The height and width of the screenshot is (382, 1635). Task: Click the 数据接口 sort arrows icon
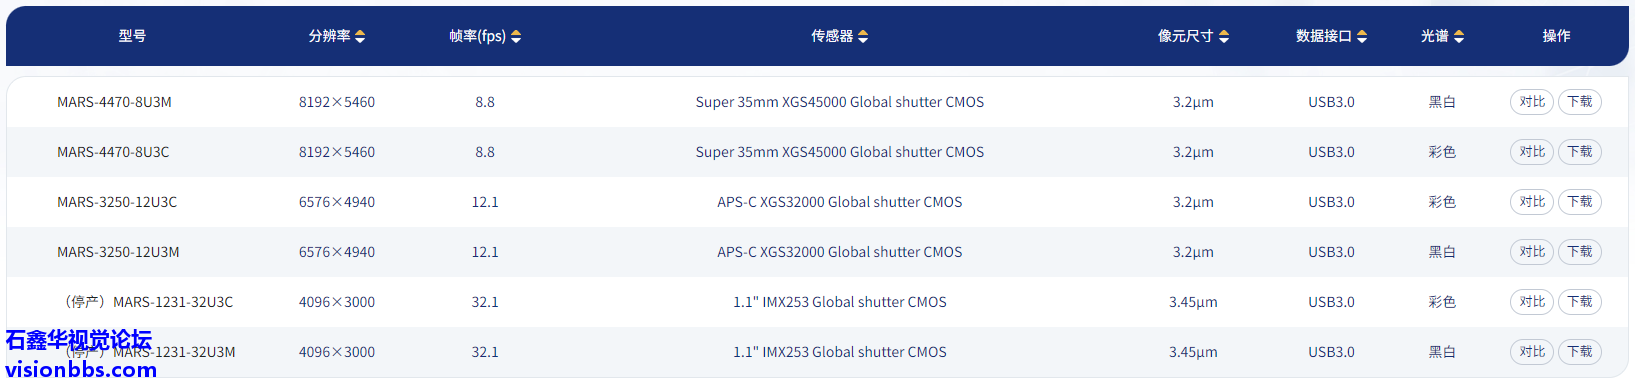pyautogui.click(x=1362, y=36)
